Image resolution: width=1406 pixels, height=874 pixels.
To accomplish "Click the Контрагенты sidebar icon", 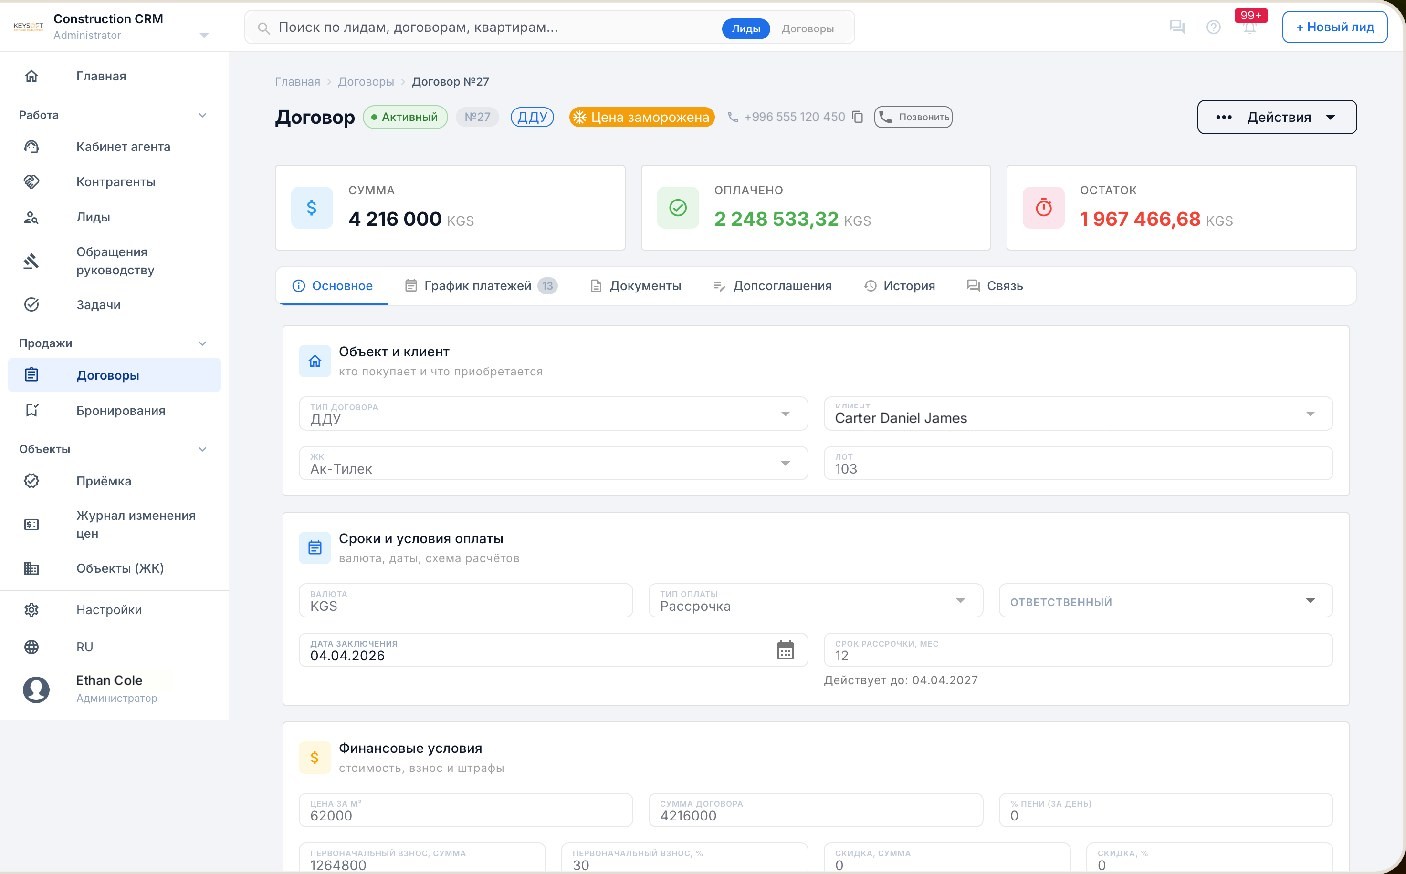I will click(32, 182).
